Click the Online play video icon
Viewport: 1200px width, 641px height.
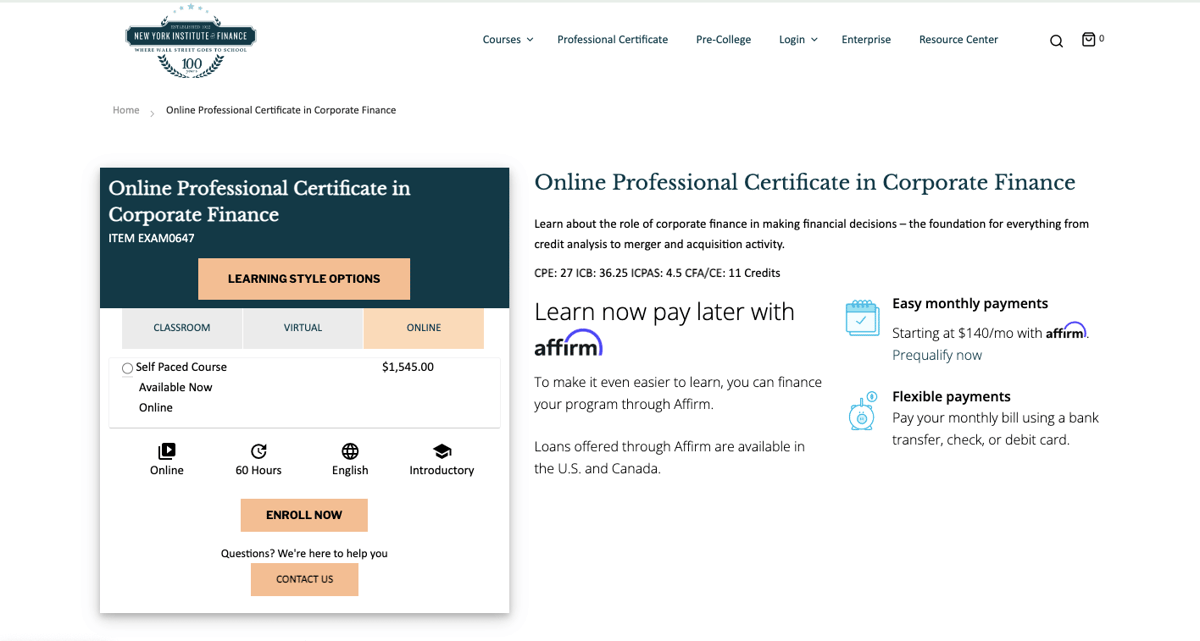point(166,452)
